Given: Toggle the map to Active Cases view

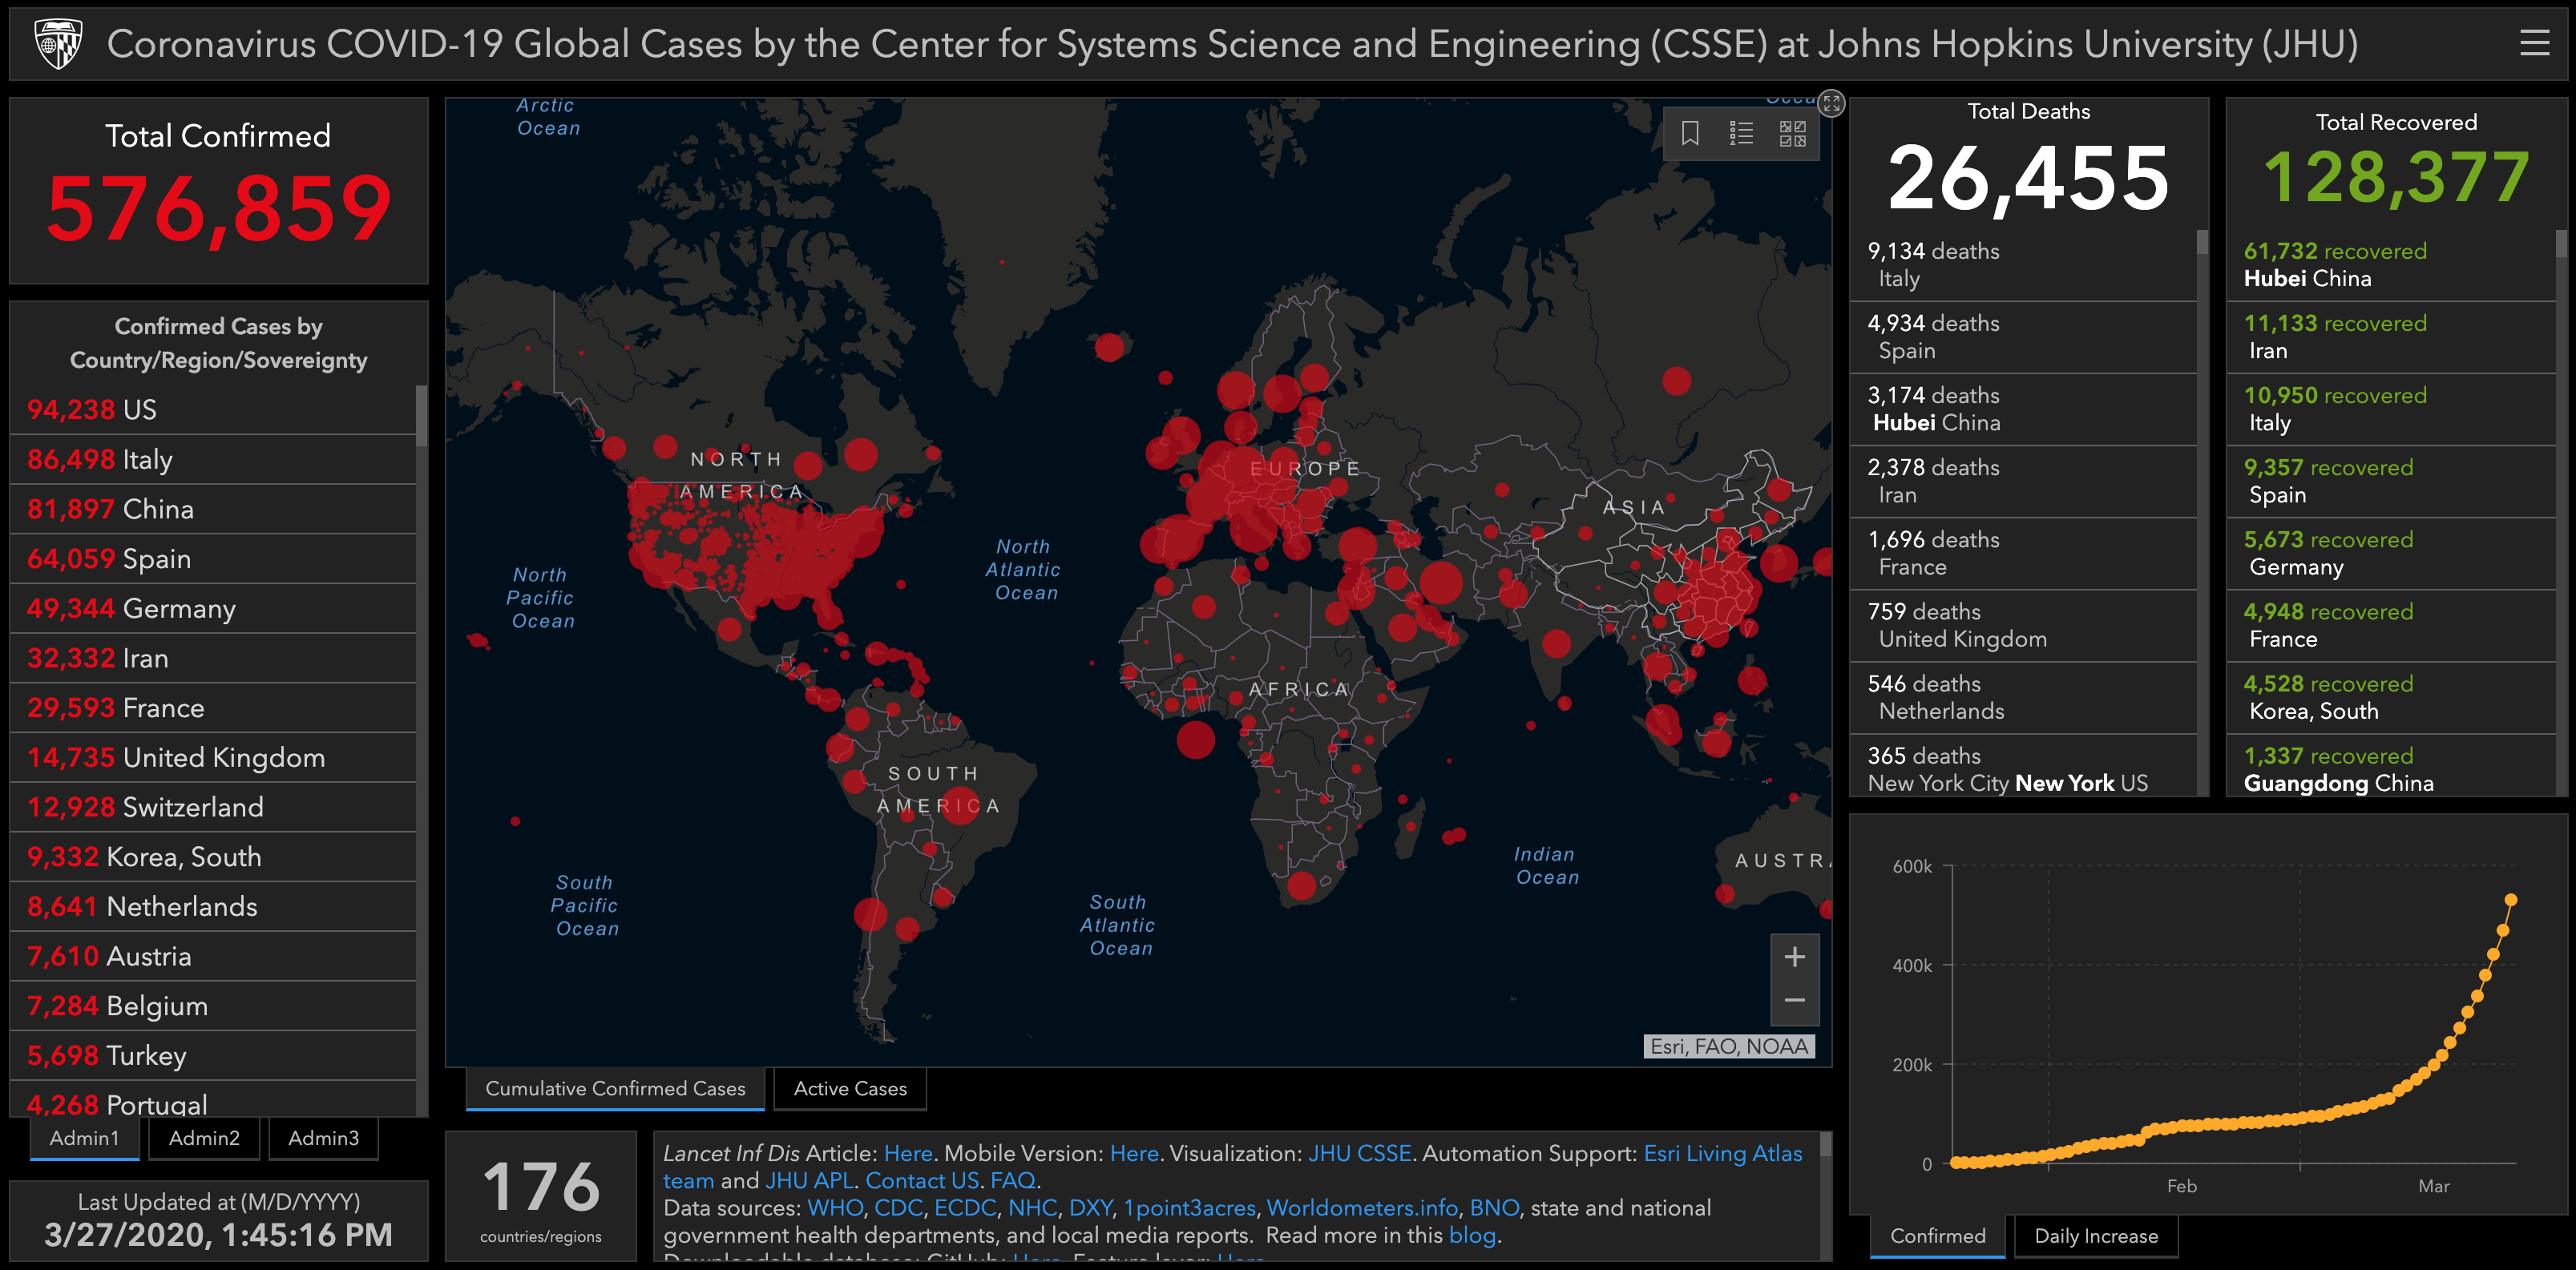Looking at the screenshot, I should pos(849,1089).
